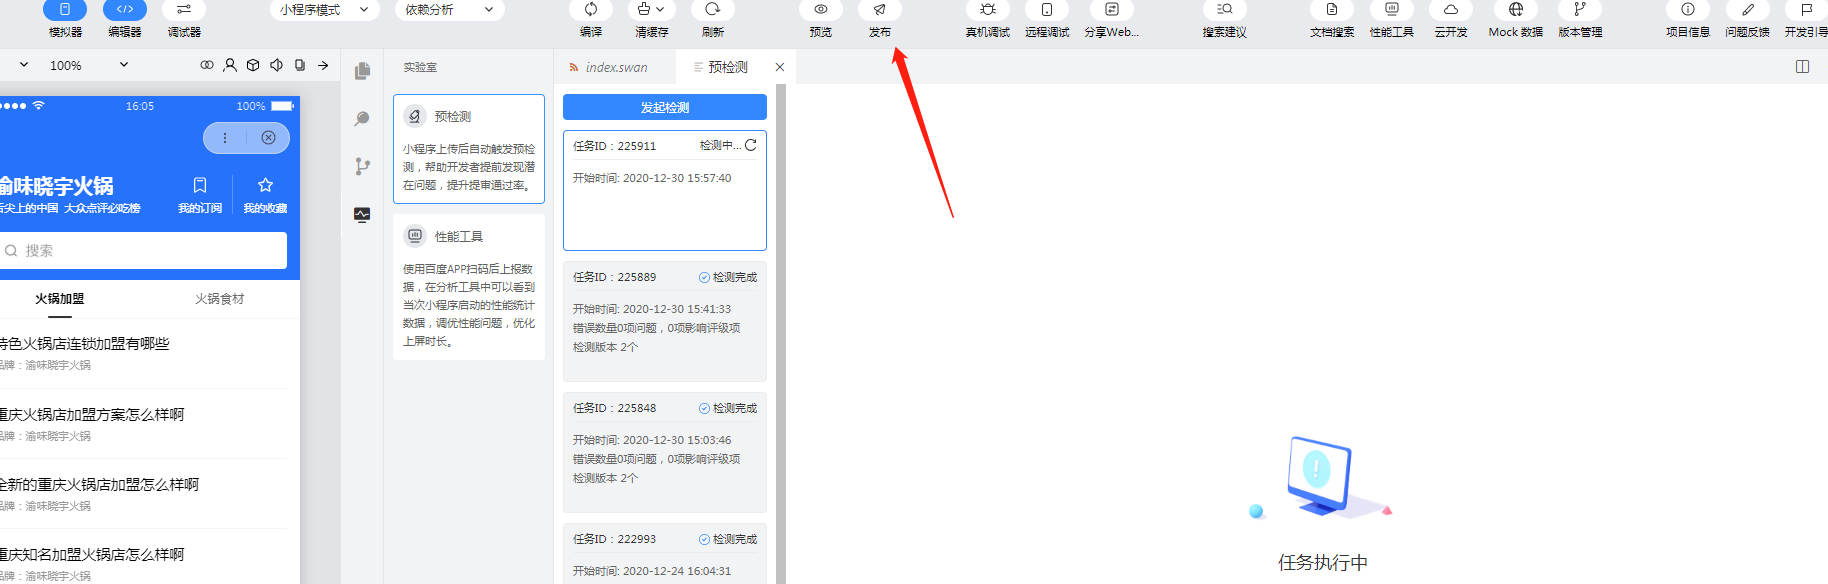Image resolution: width=1828 pixels, height=584 pixels.
Task: Toggle the 编辑器 editor panel
Action: 125,10
